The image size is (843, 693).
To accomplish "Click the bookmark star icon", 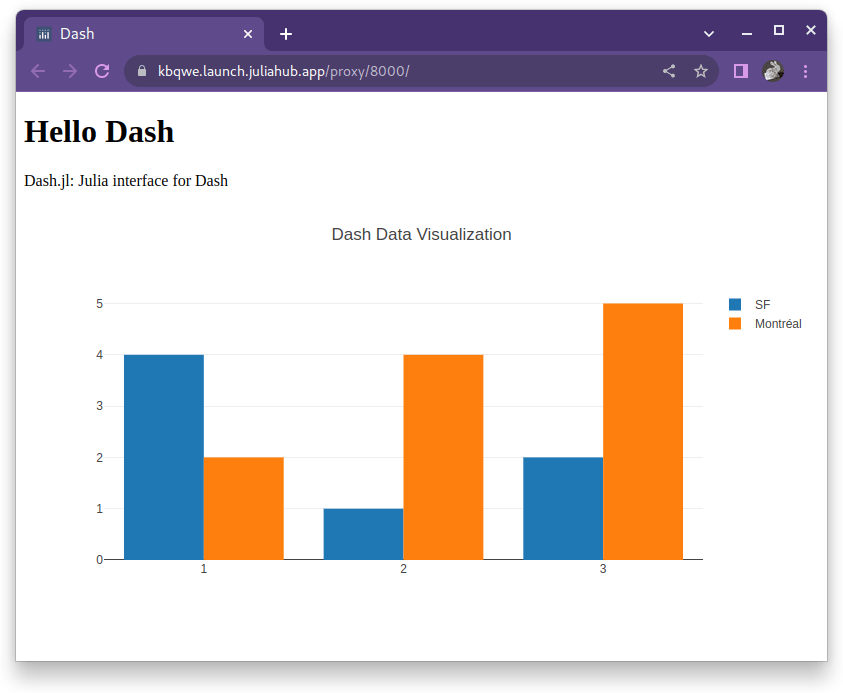I will click(x=700, y=71).
